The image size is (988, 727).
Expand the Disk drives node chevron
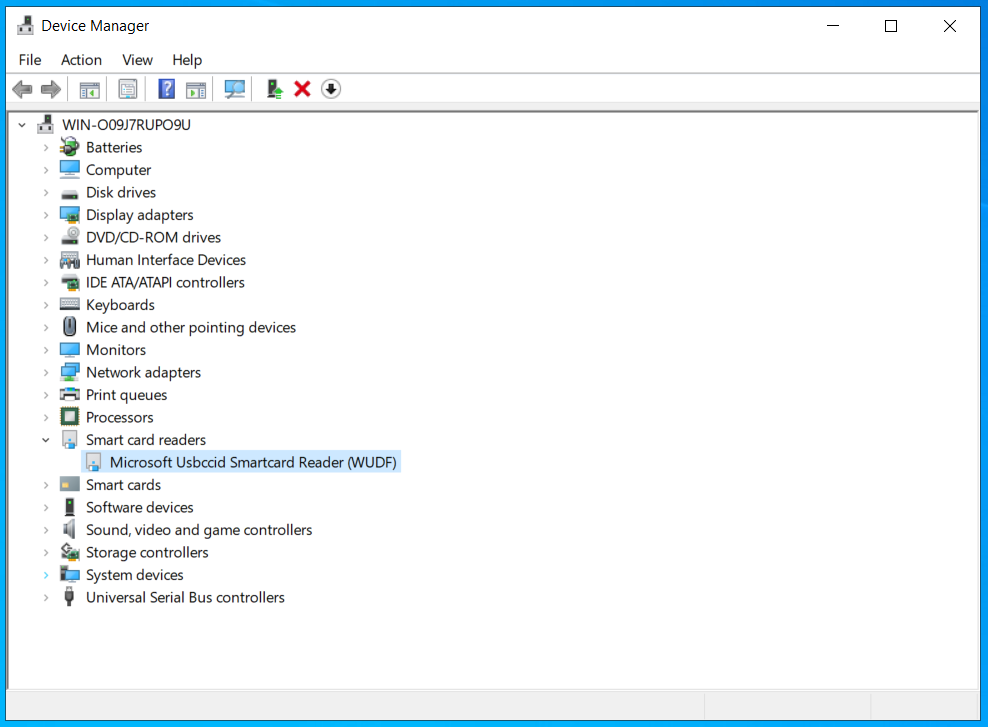(45, 192)
